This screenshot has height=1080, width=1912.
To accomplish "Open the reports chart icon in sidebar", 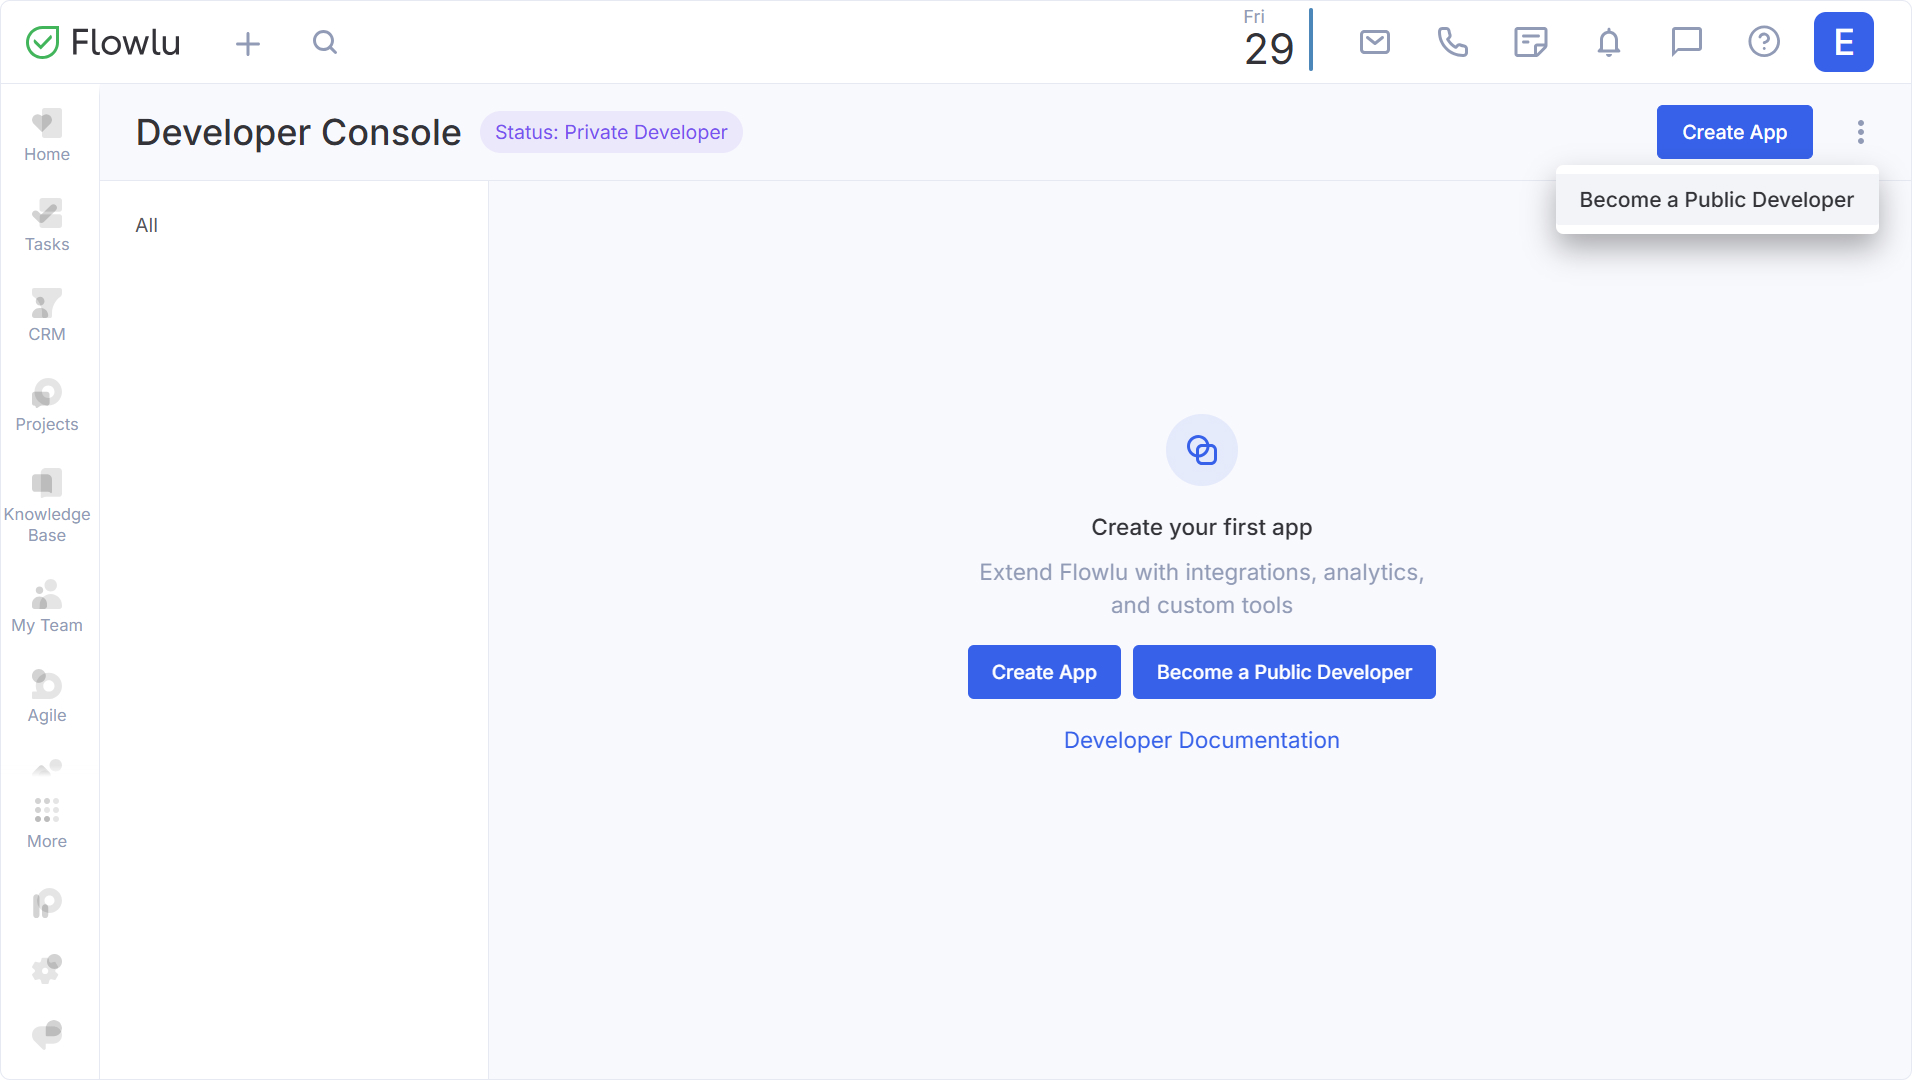I will (x=47, y=904).
